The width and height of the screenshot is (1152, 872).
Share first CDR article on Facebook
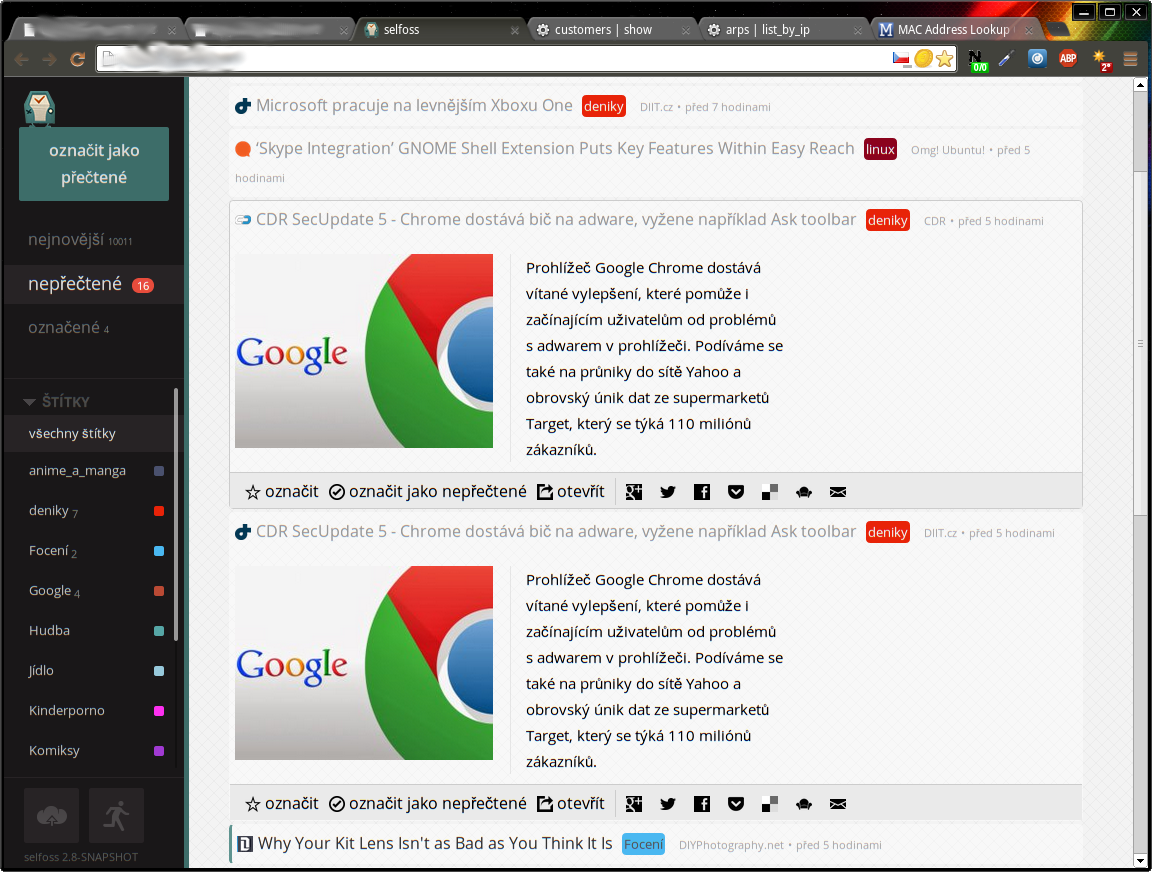coord(702,492)
